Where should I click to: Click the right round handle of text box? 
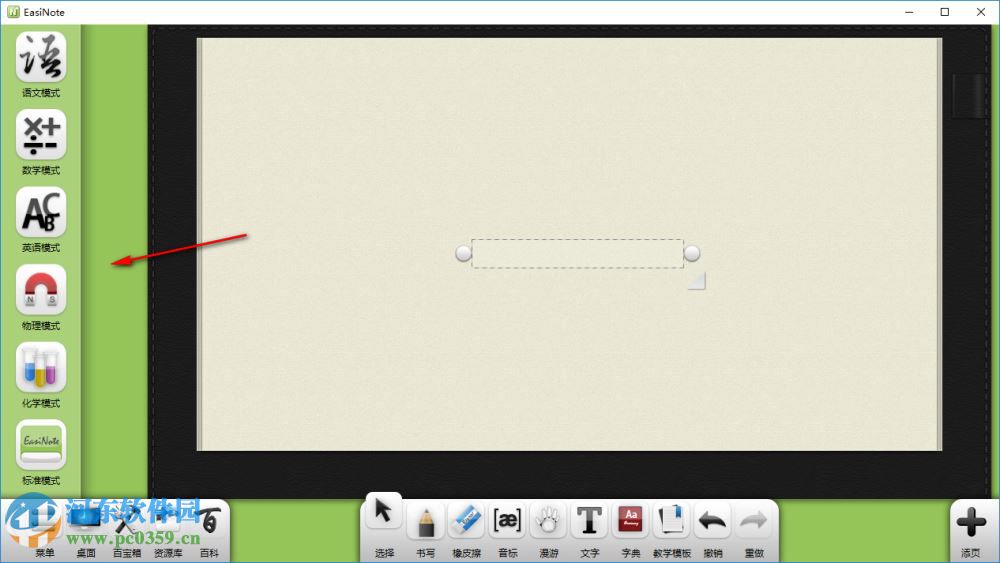coord(692,253)
